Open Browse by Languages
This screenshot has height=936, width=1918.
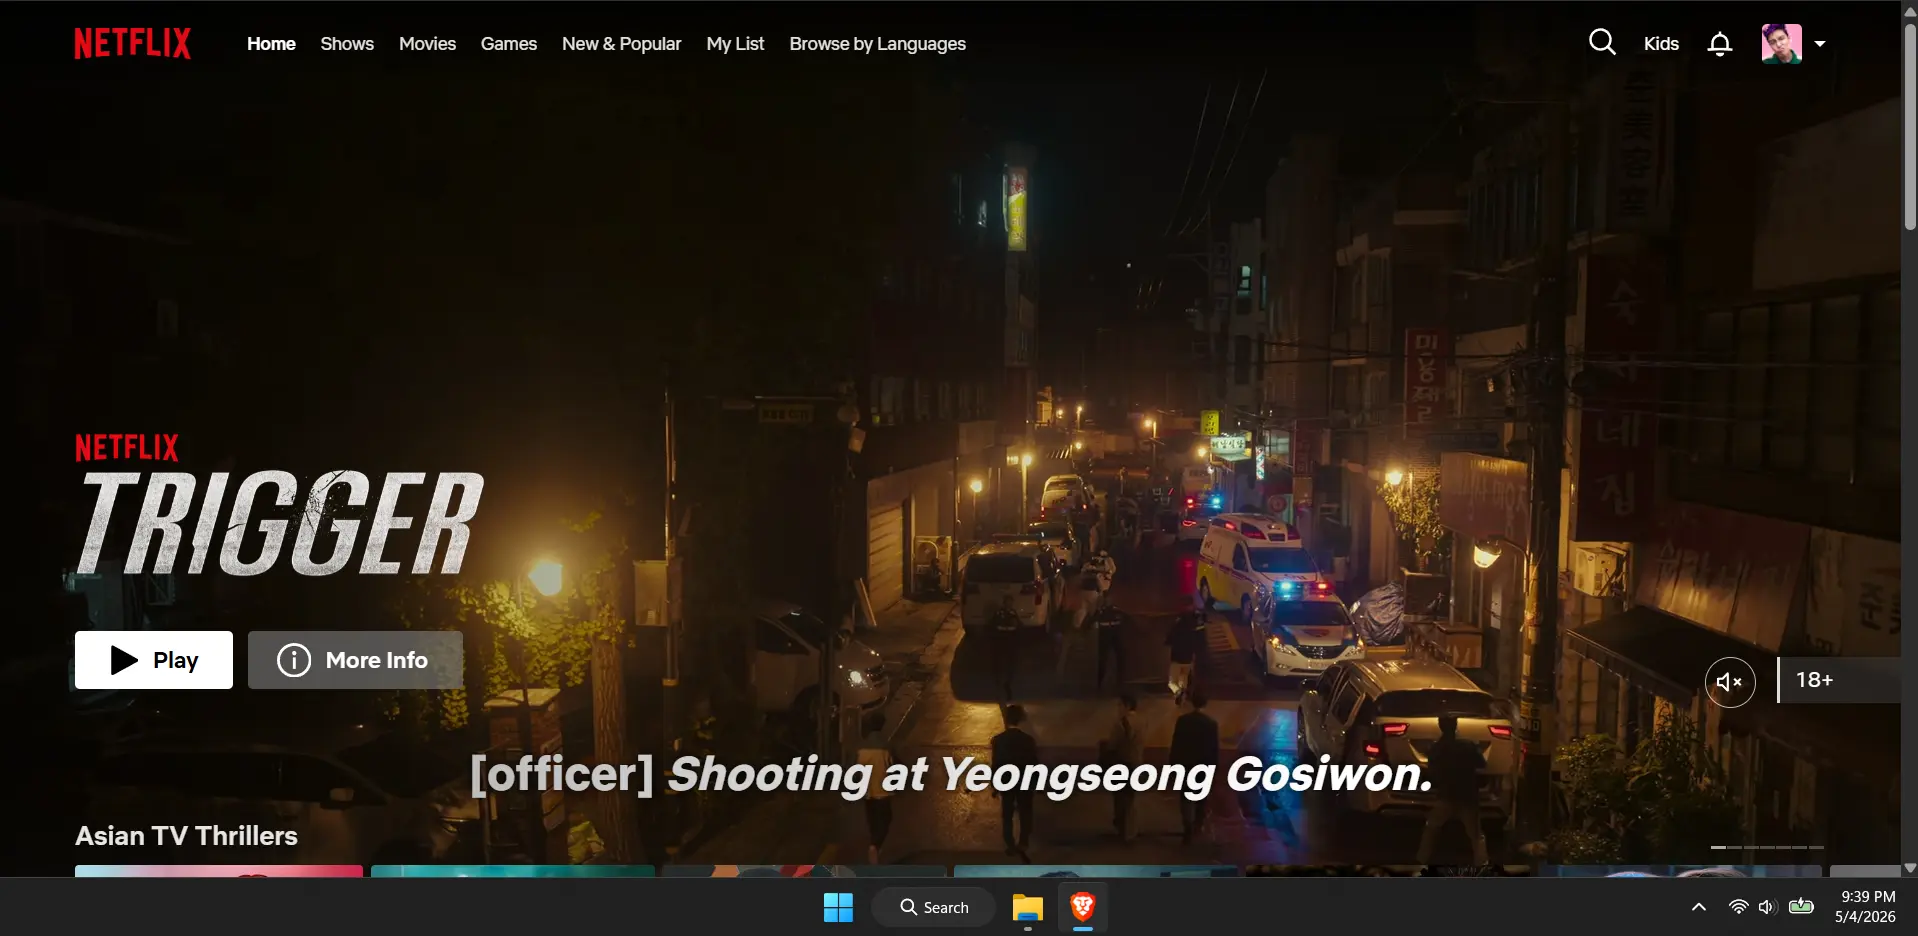[x=877, y=44]
